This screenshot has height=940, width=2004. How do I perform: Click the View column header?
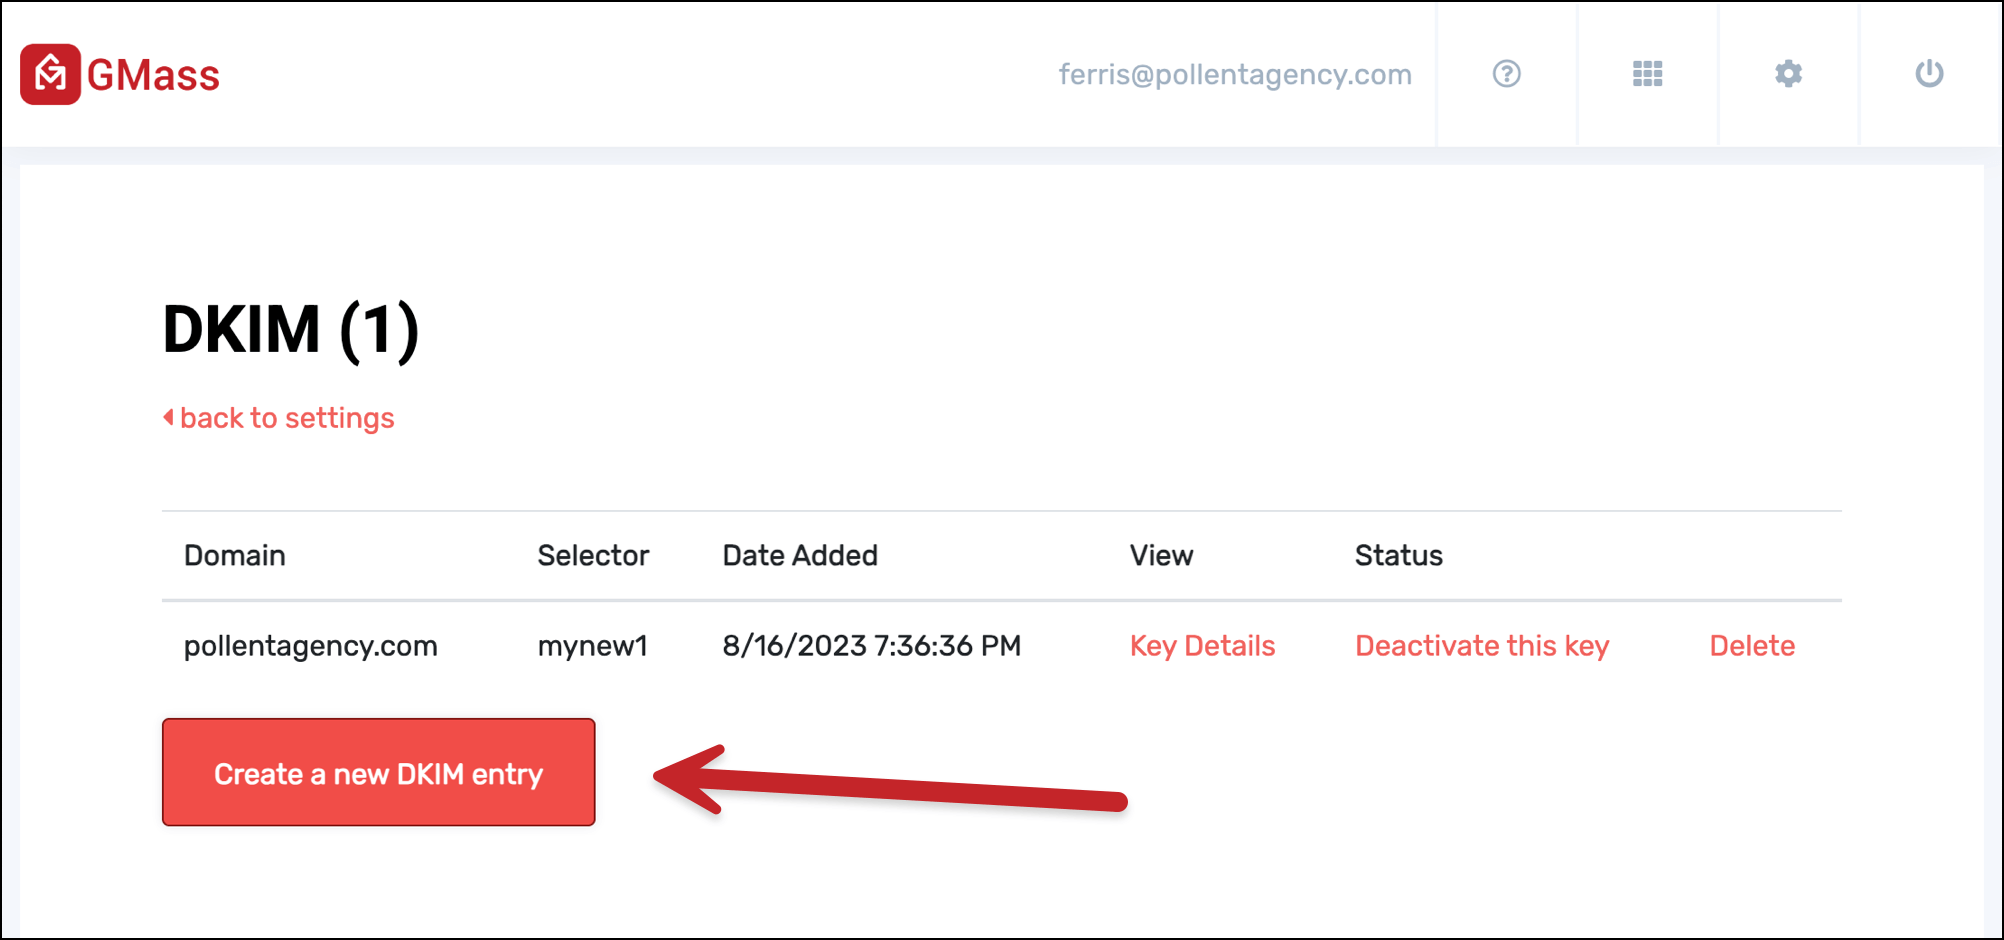1161,556
